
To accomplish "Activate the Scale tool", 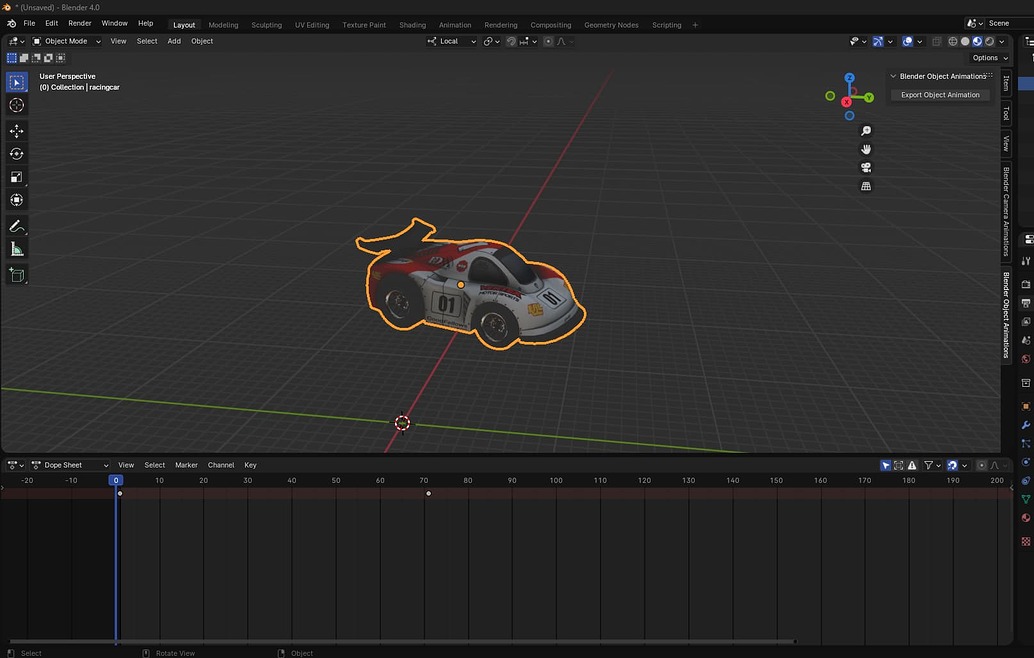I will point(16,176).
